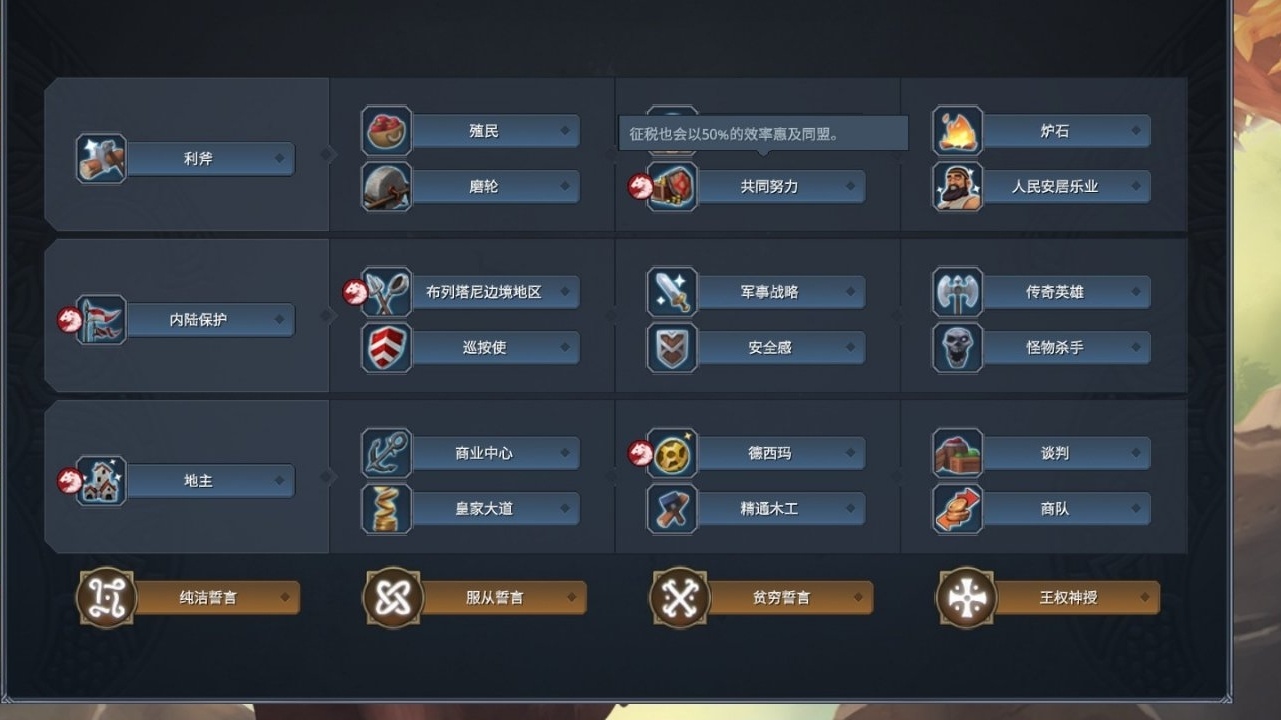1281x720 pixels.
Task: Click the 精通木工 hammer icon
Action: [x=672, y=509]
